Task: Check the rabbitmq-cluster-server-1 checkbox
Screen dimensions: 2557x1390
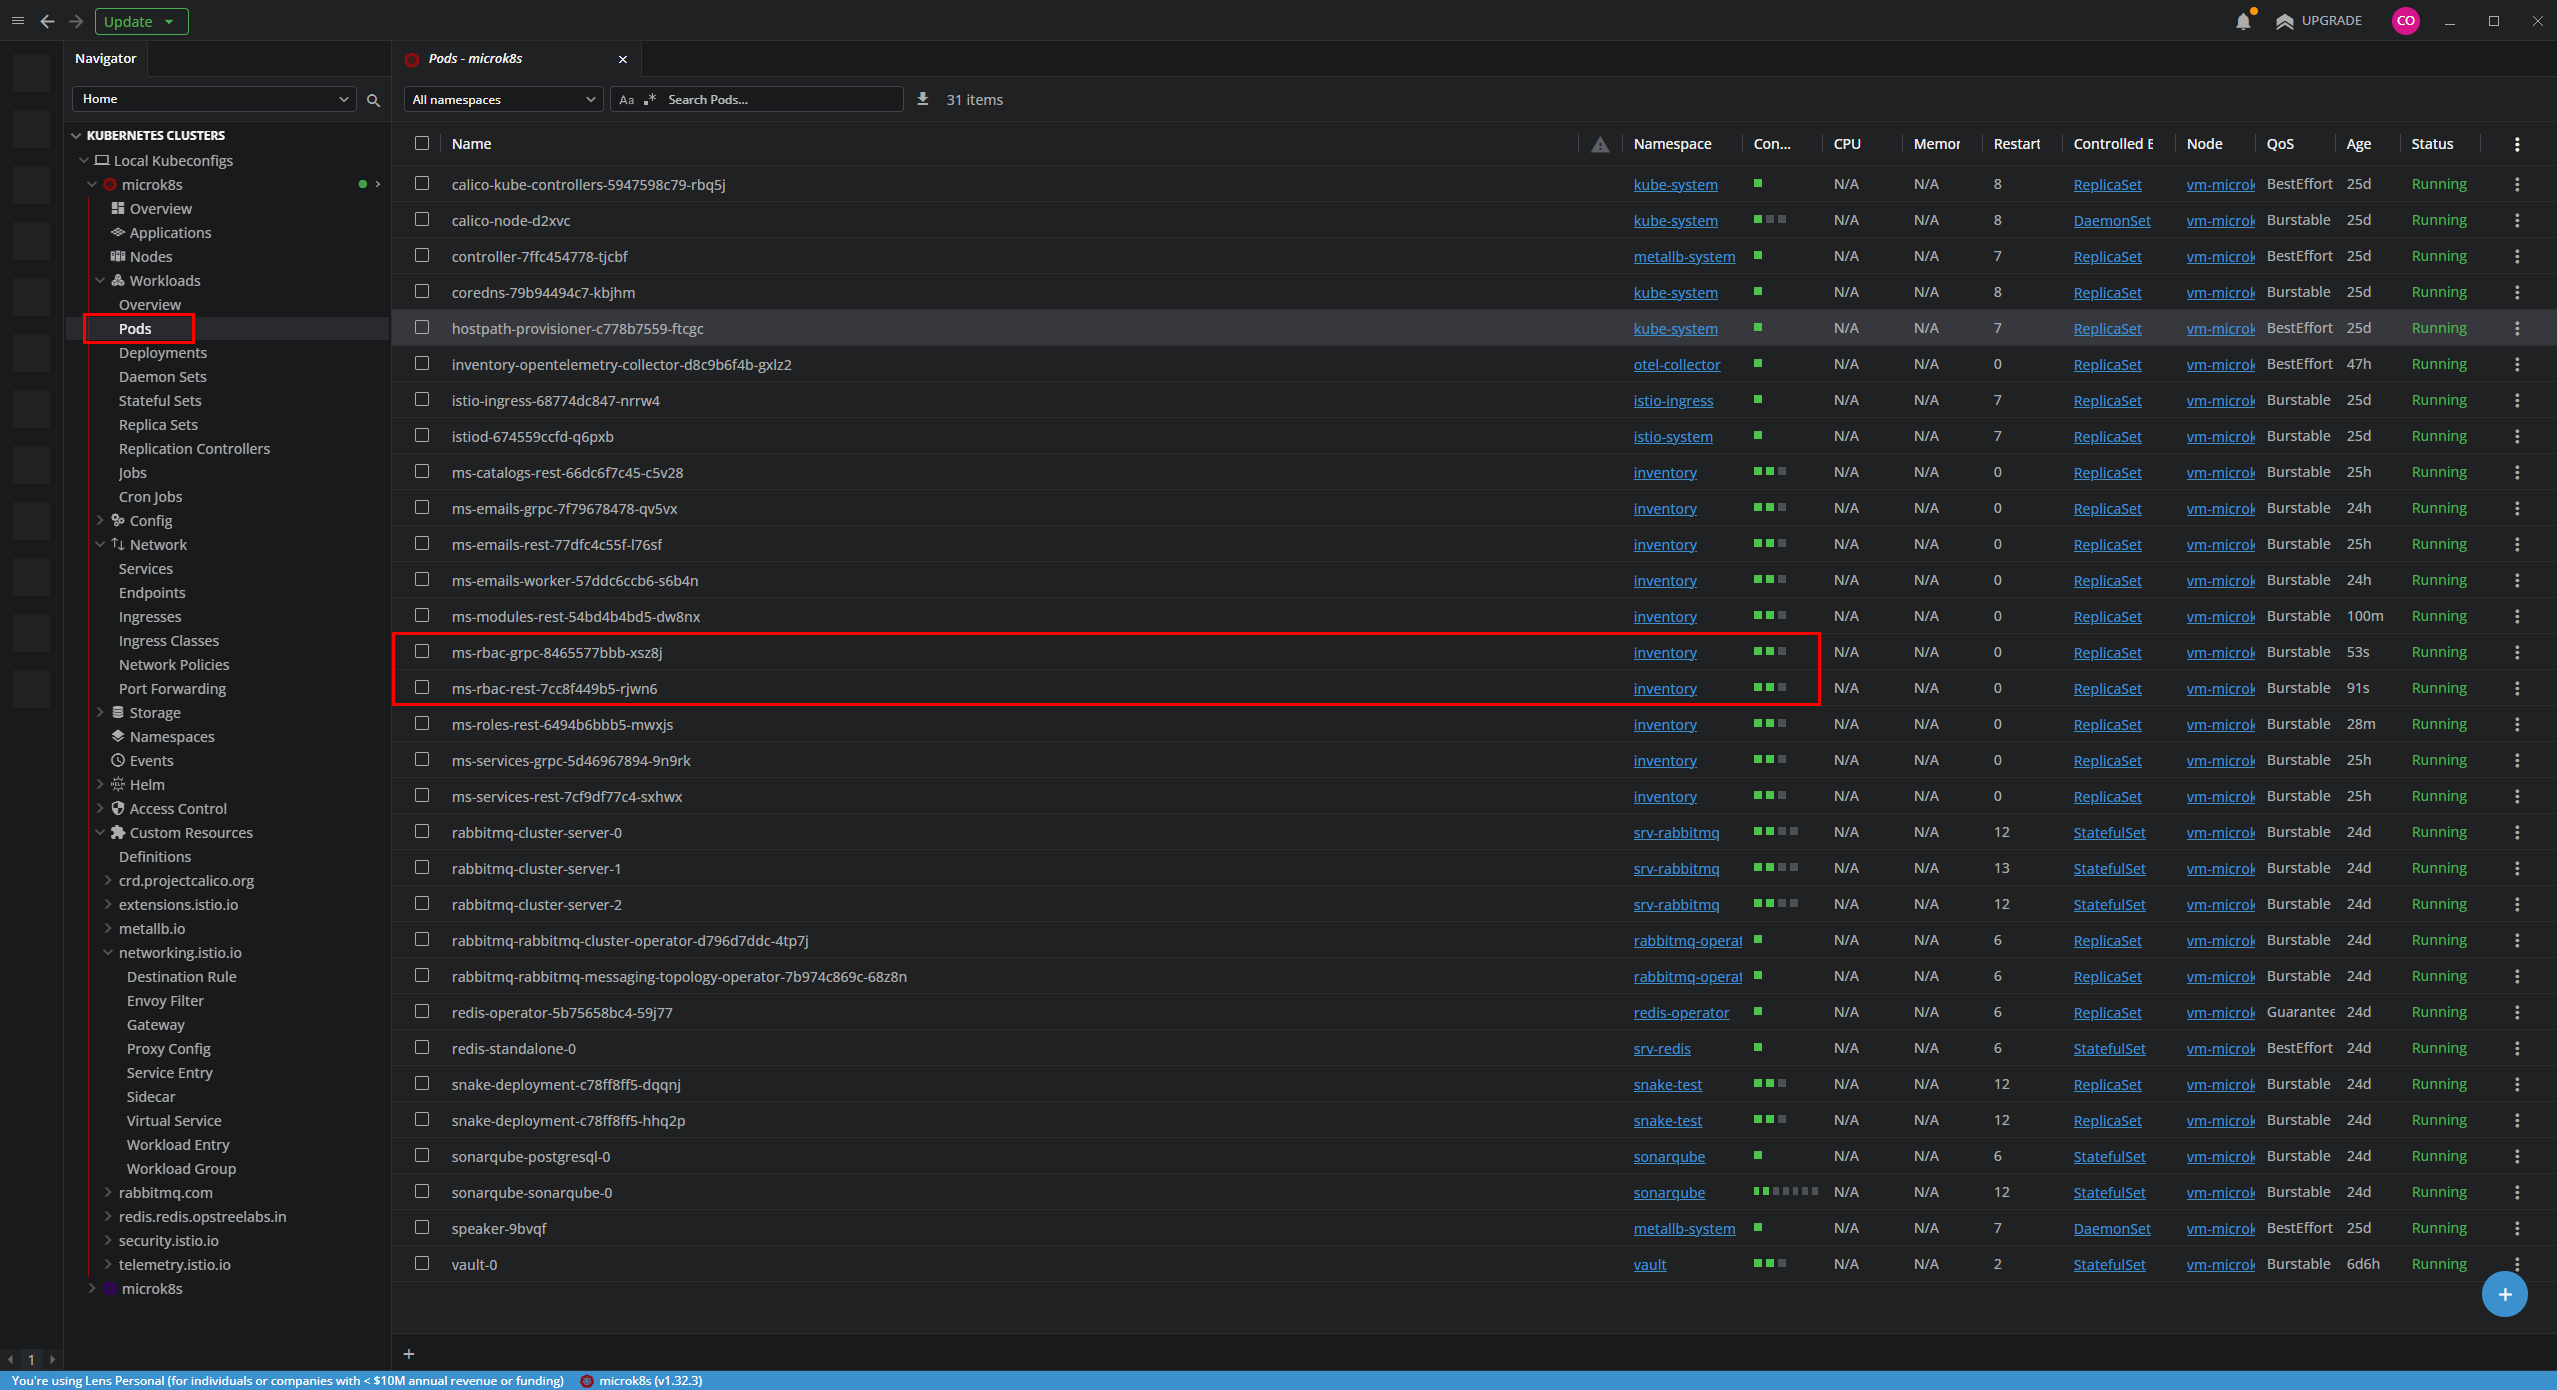Action: pos(422,867)
